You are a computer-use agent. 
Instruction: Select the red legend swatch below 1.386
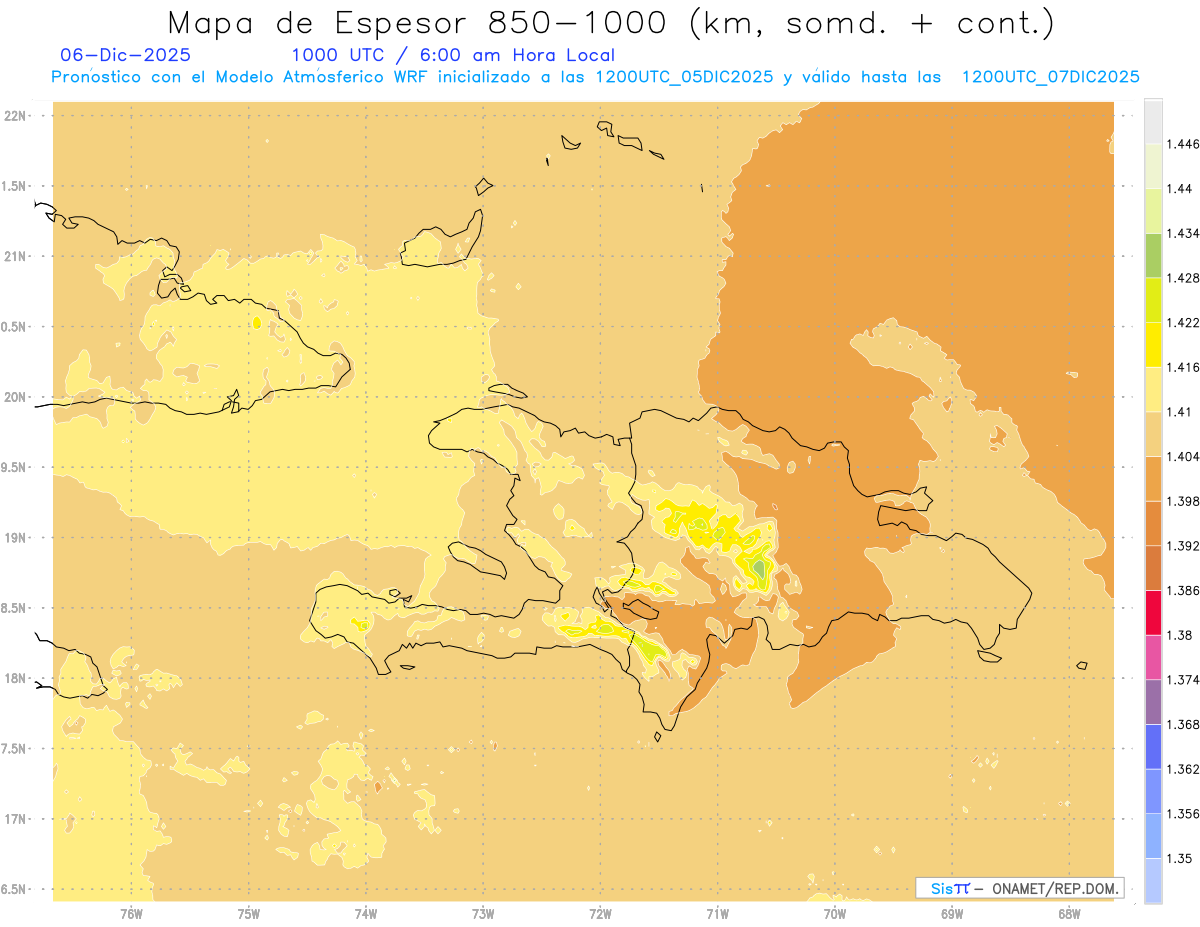click(x=1153, y=612)
